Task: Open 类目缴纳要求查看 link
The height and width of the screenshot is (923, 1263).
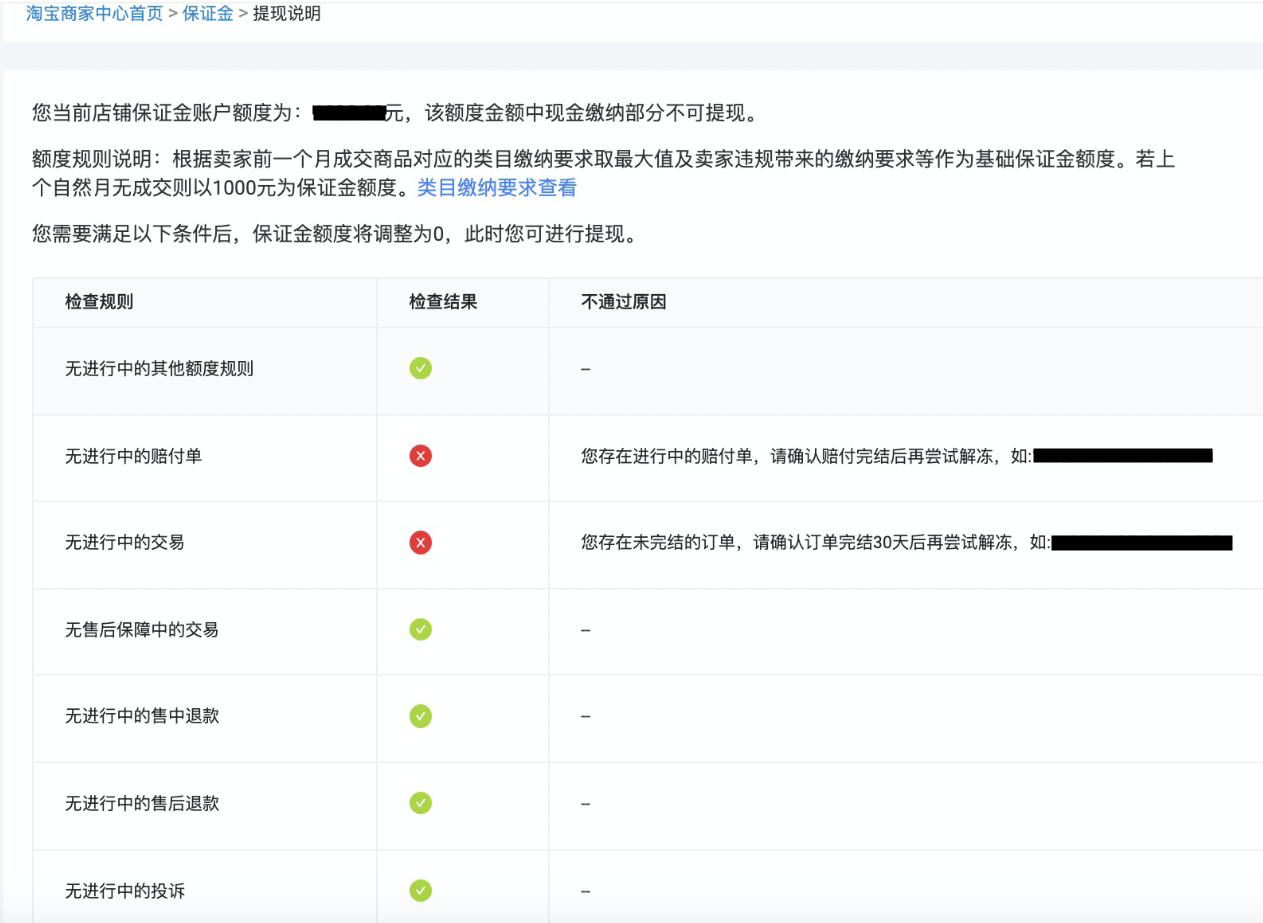Action: click(x=496, y=188)
